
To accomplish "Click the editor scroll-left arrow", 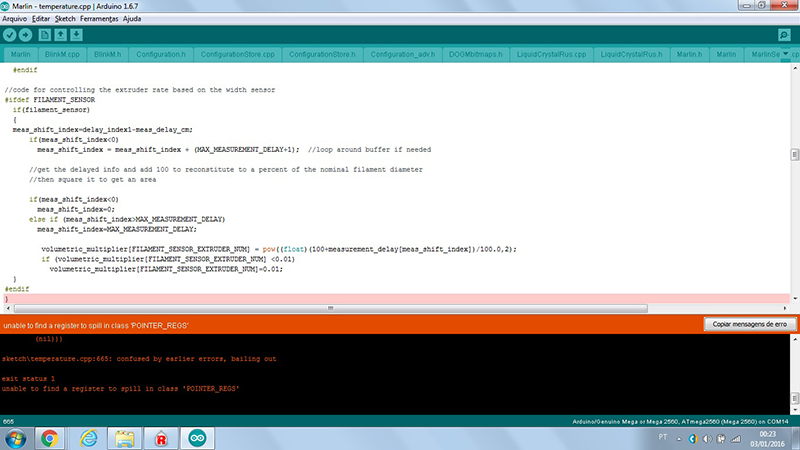I will pyautogui.click(x=8, y=308).
